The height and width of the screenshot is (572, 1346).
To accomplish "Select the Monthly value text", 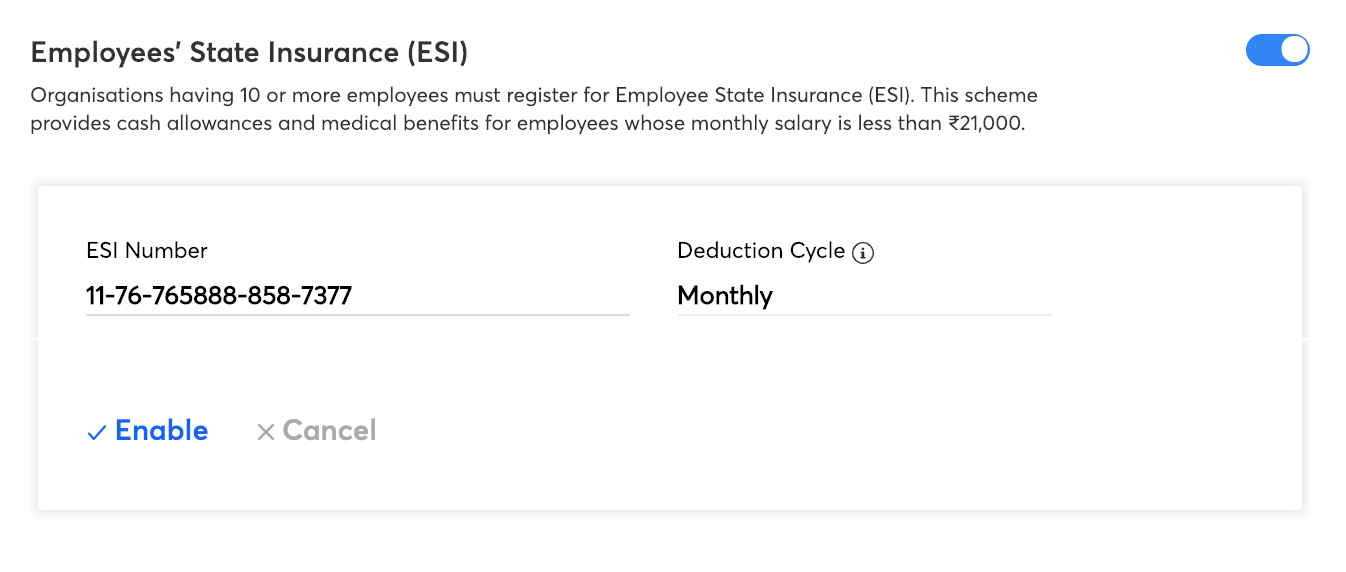I will 725,296.
